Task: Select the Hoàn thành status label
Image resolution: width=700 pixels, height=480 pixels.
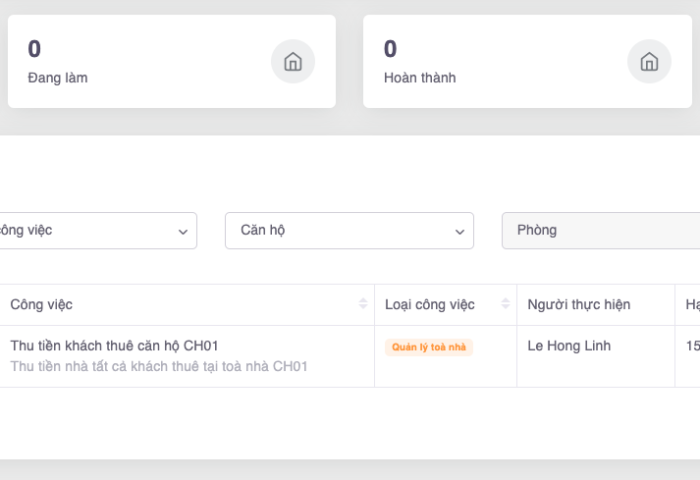Action: click(420, 77)
